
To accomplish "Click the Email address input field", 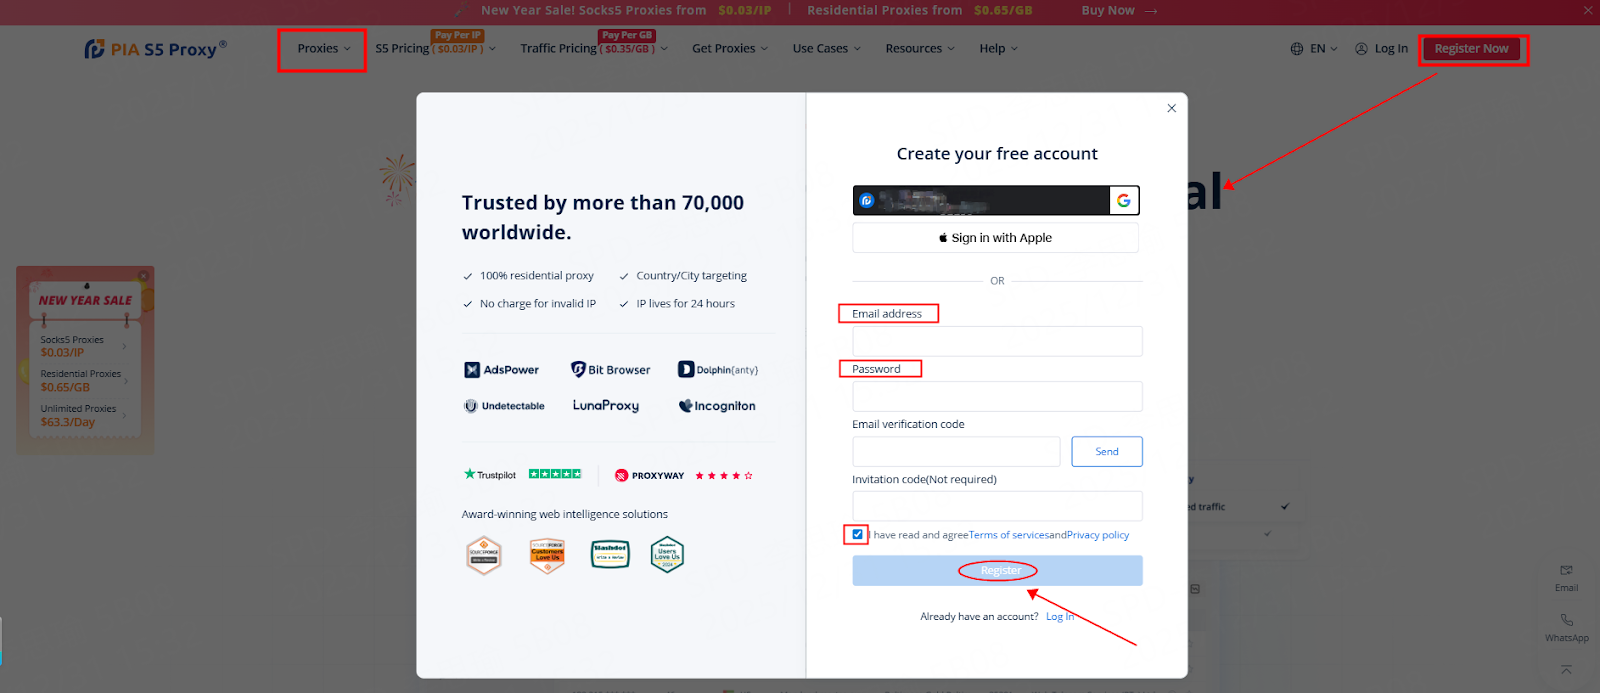I will 997,342.
